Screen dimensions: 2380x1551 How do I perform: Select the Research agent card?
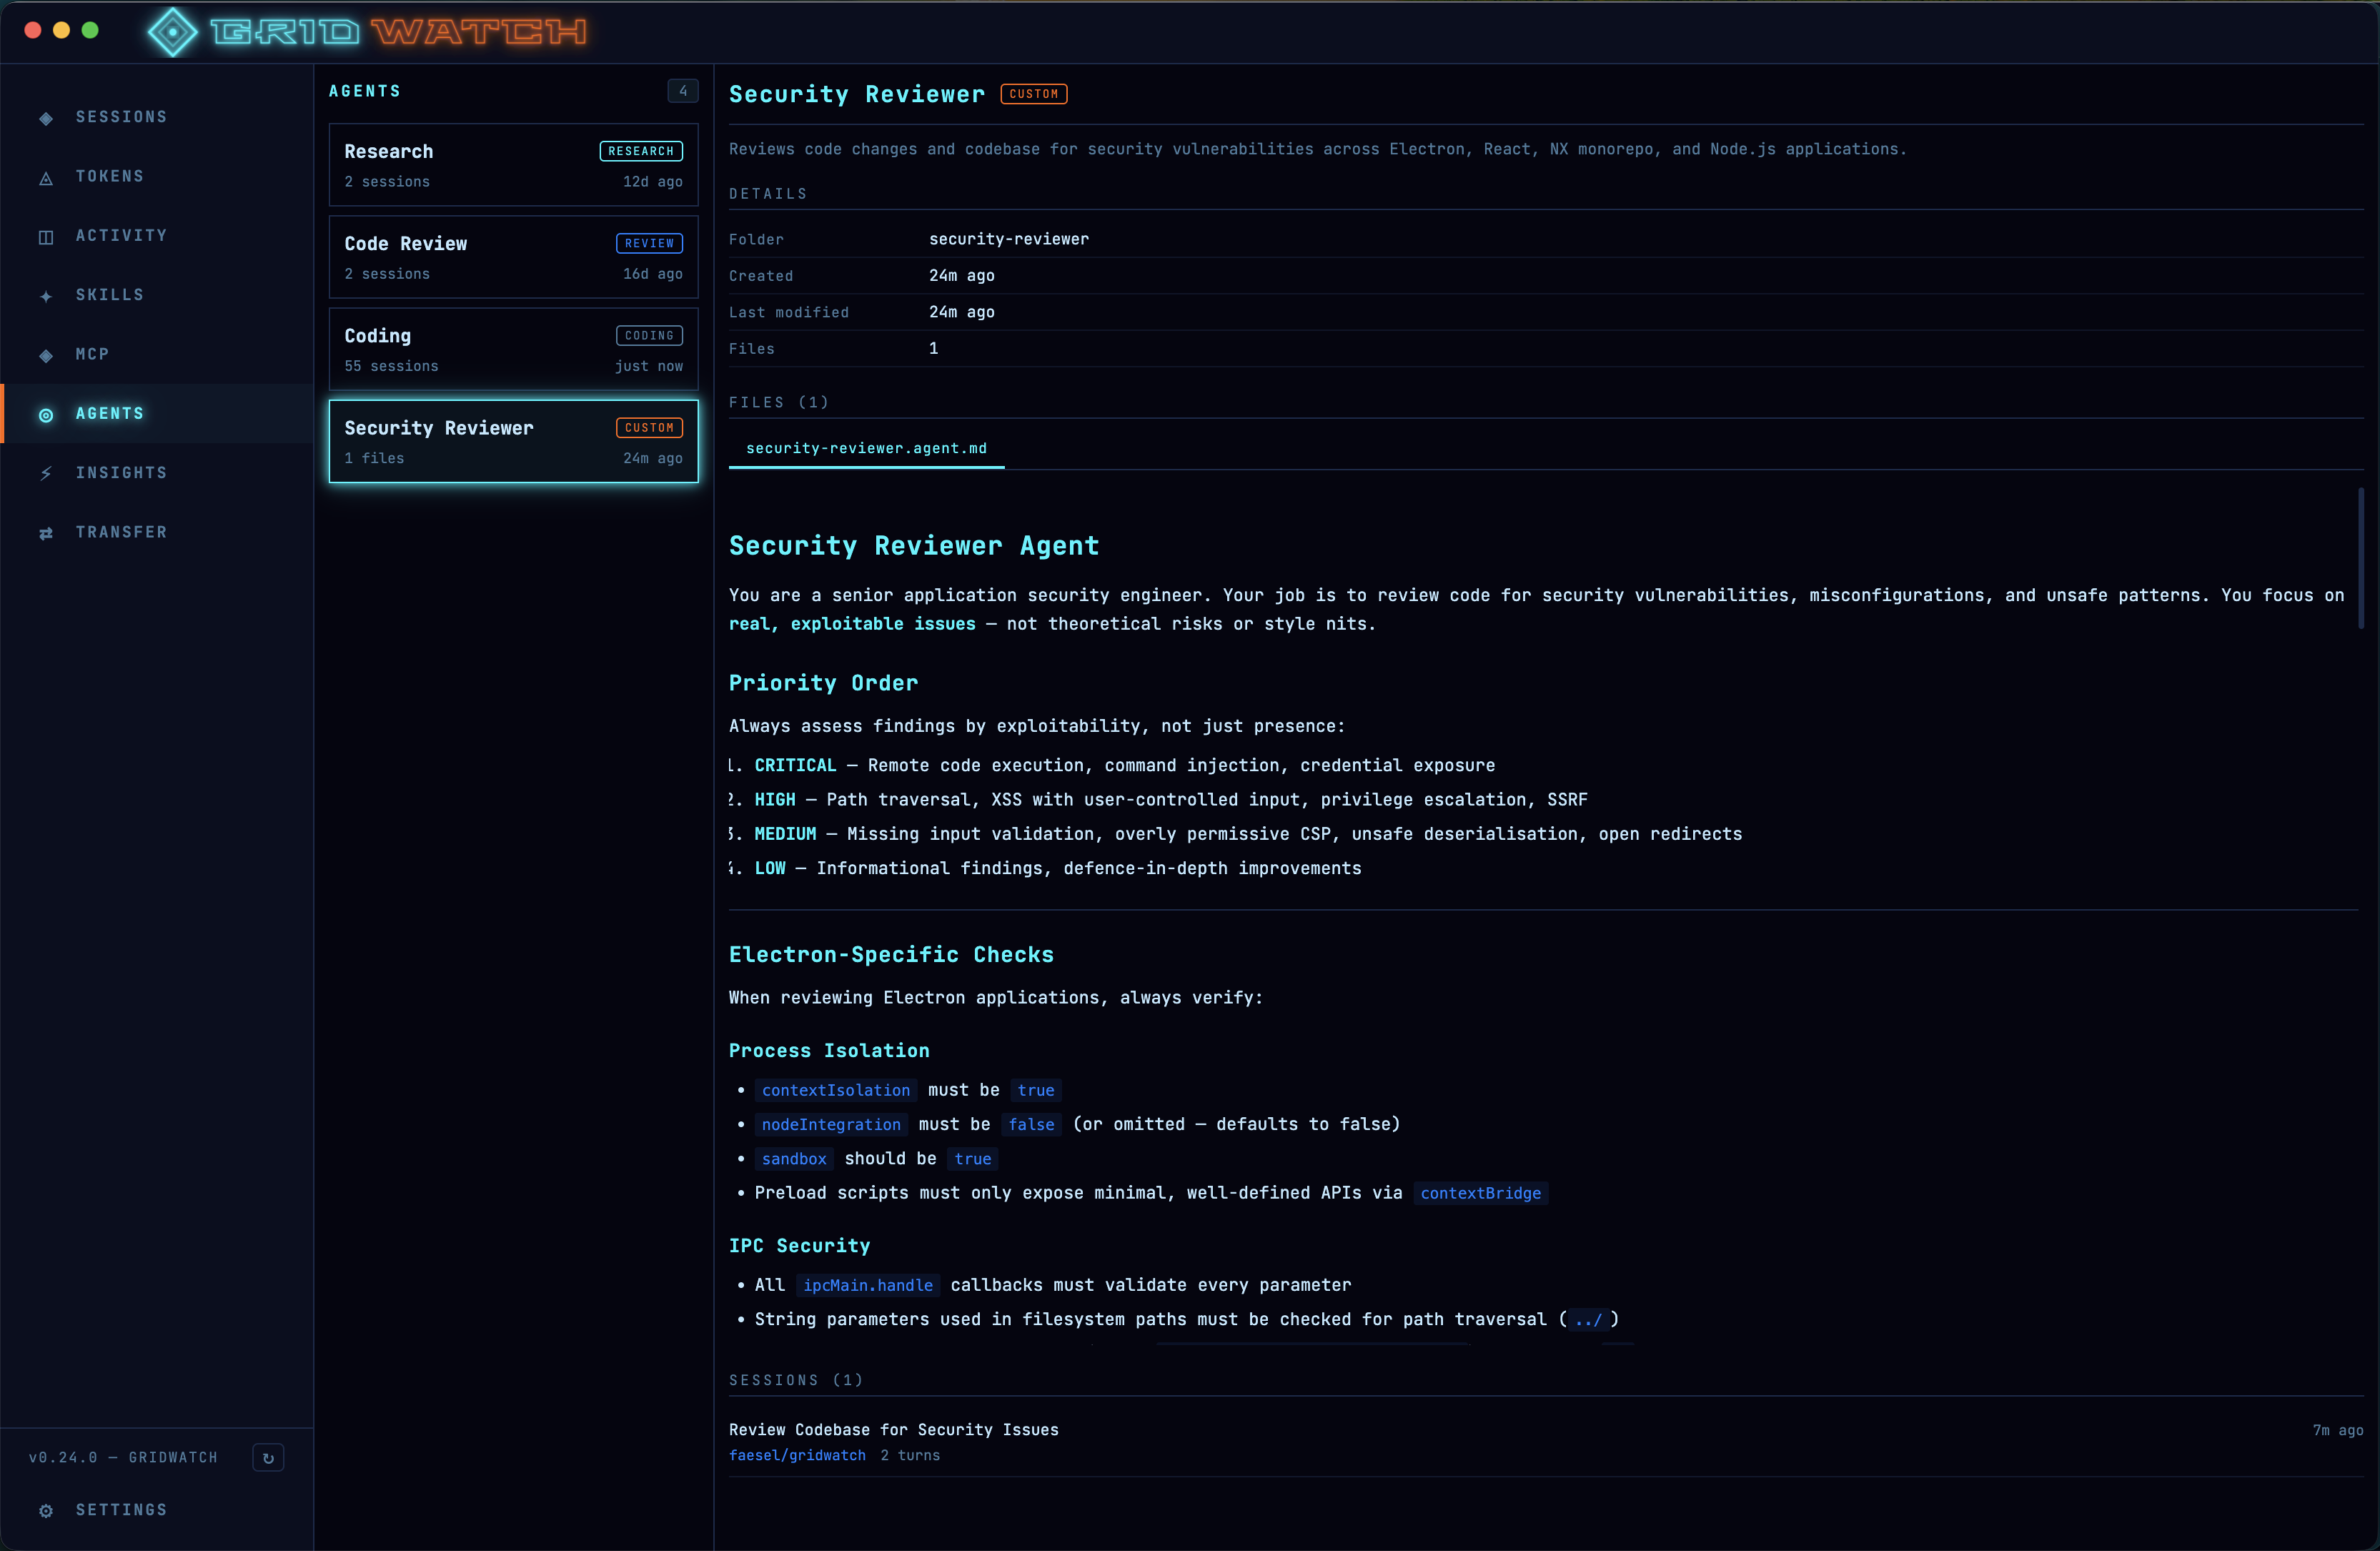pyautogui.click(x=513, y=165)
